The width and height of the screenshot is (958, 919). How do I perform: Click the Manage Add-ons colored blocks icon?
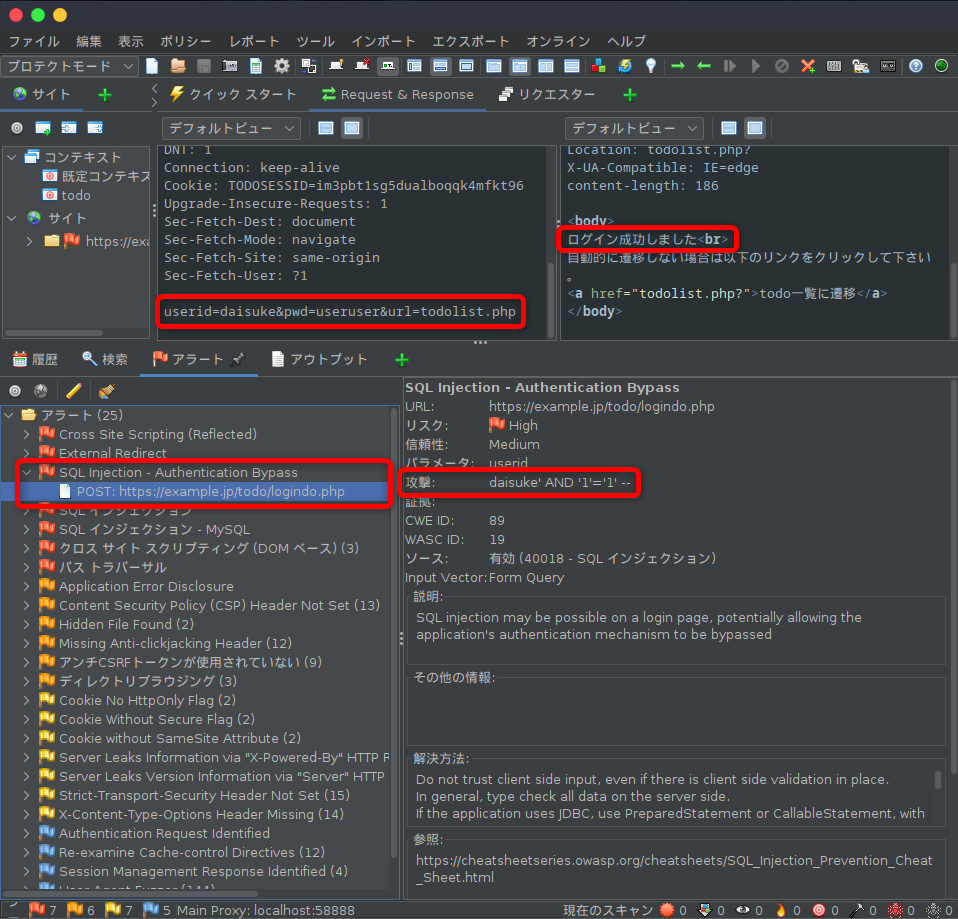599,66
